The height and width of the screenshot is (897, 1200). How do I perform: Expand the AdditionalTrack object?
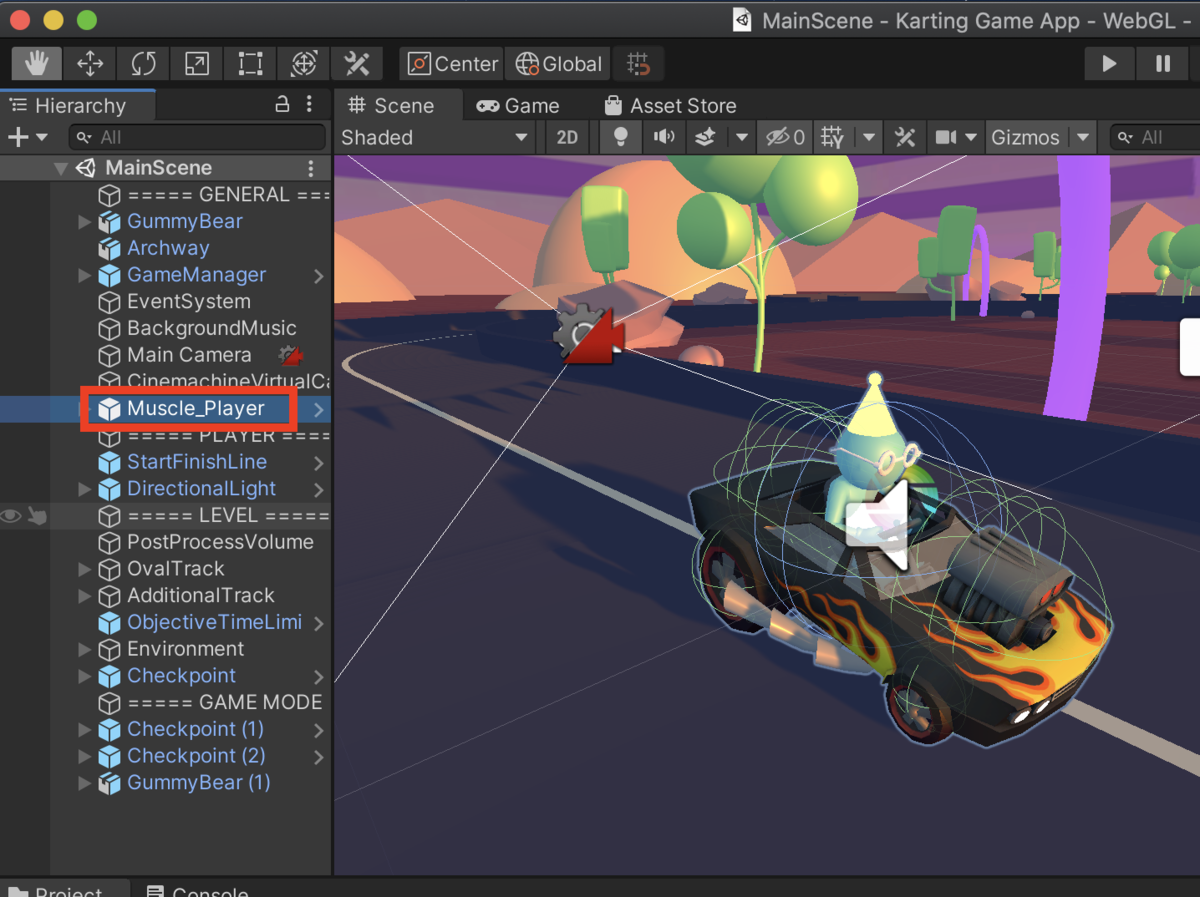click(x=85, y=596)
